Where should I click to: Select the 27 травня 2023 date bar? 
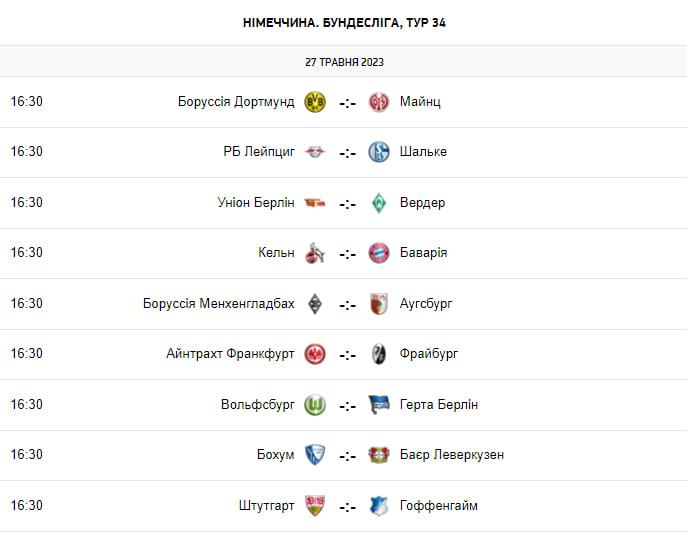tap(344, 61)
